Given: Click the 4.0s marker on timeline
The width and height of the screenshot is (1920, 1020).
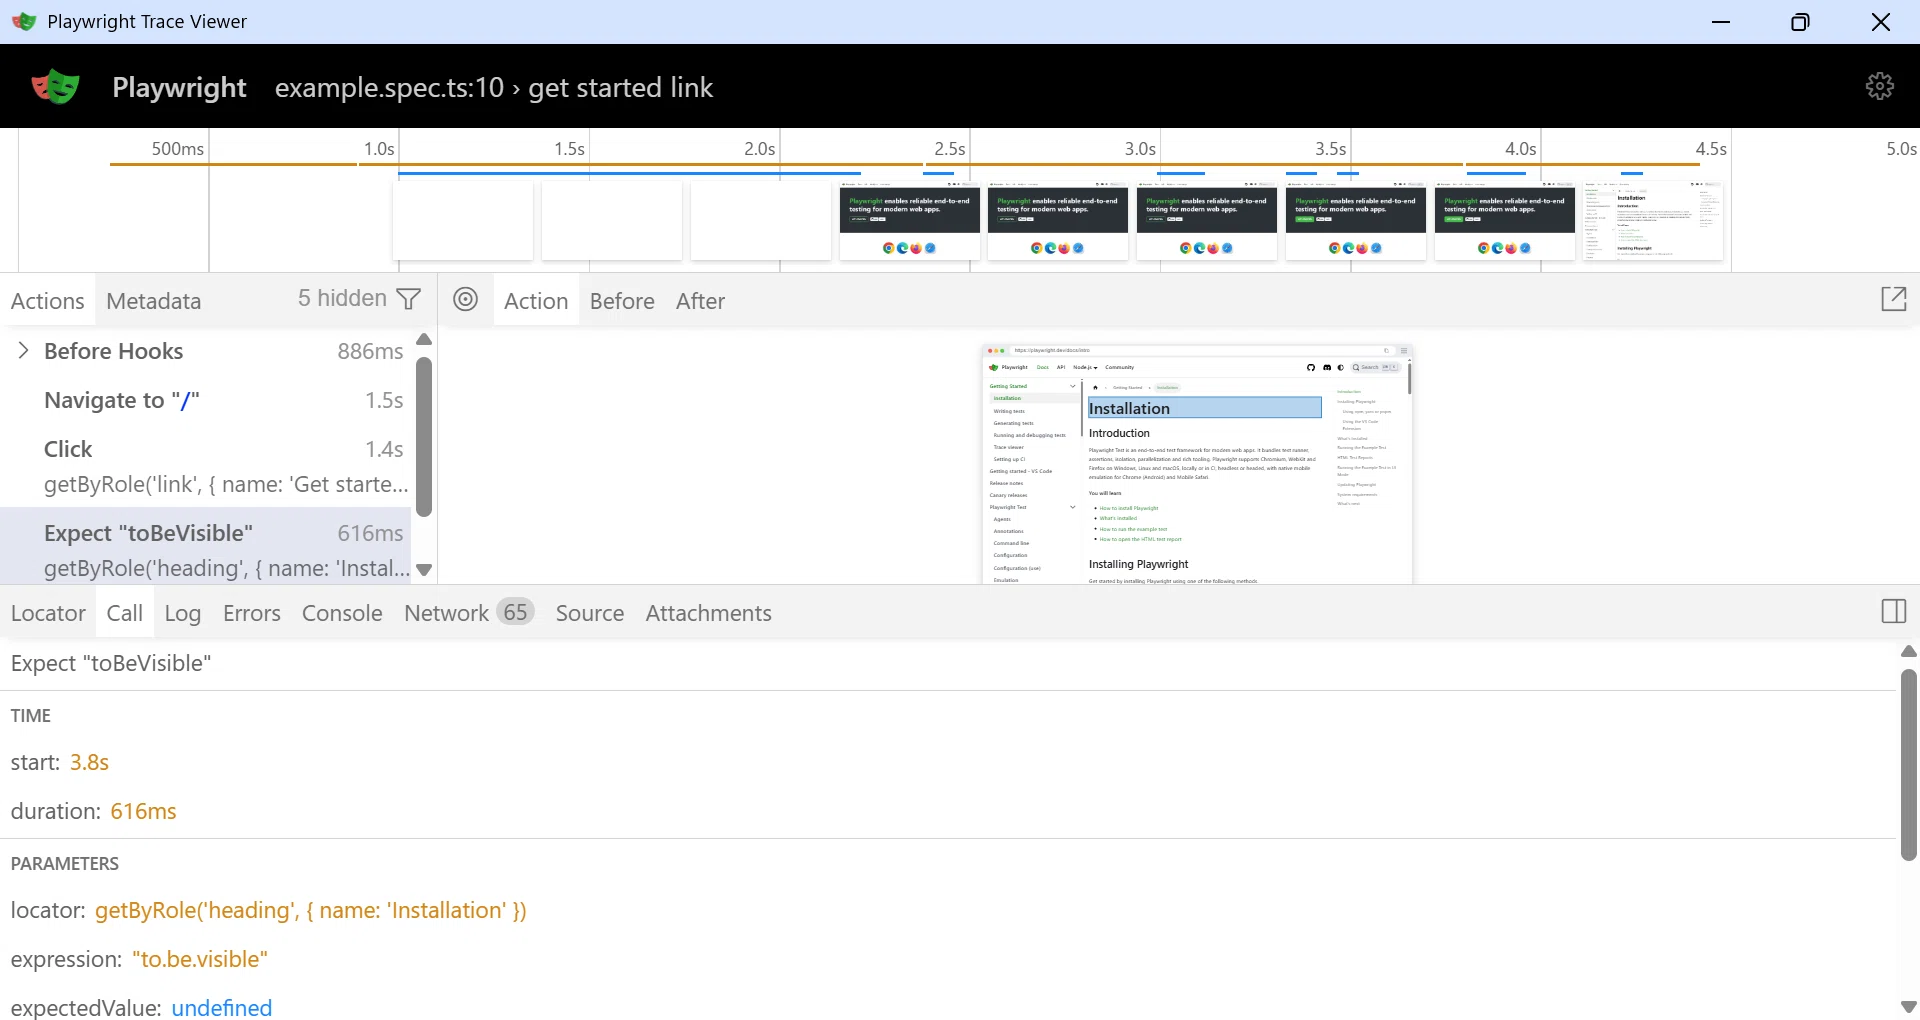Looking at the screenshot, I should (1520, 148).
